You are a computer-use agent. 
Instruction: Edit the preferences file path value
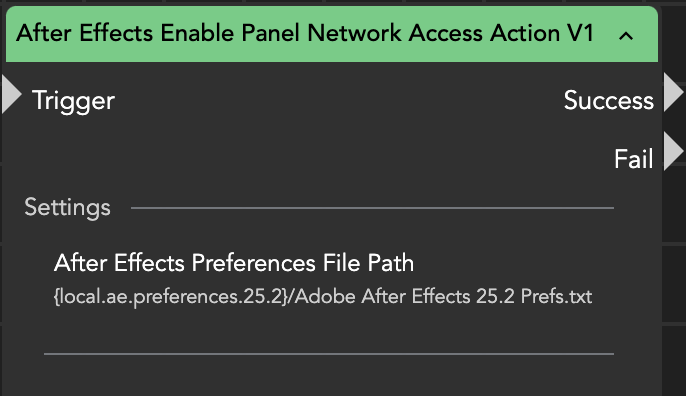tap(323, 297)
